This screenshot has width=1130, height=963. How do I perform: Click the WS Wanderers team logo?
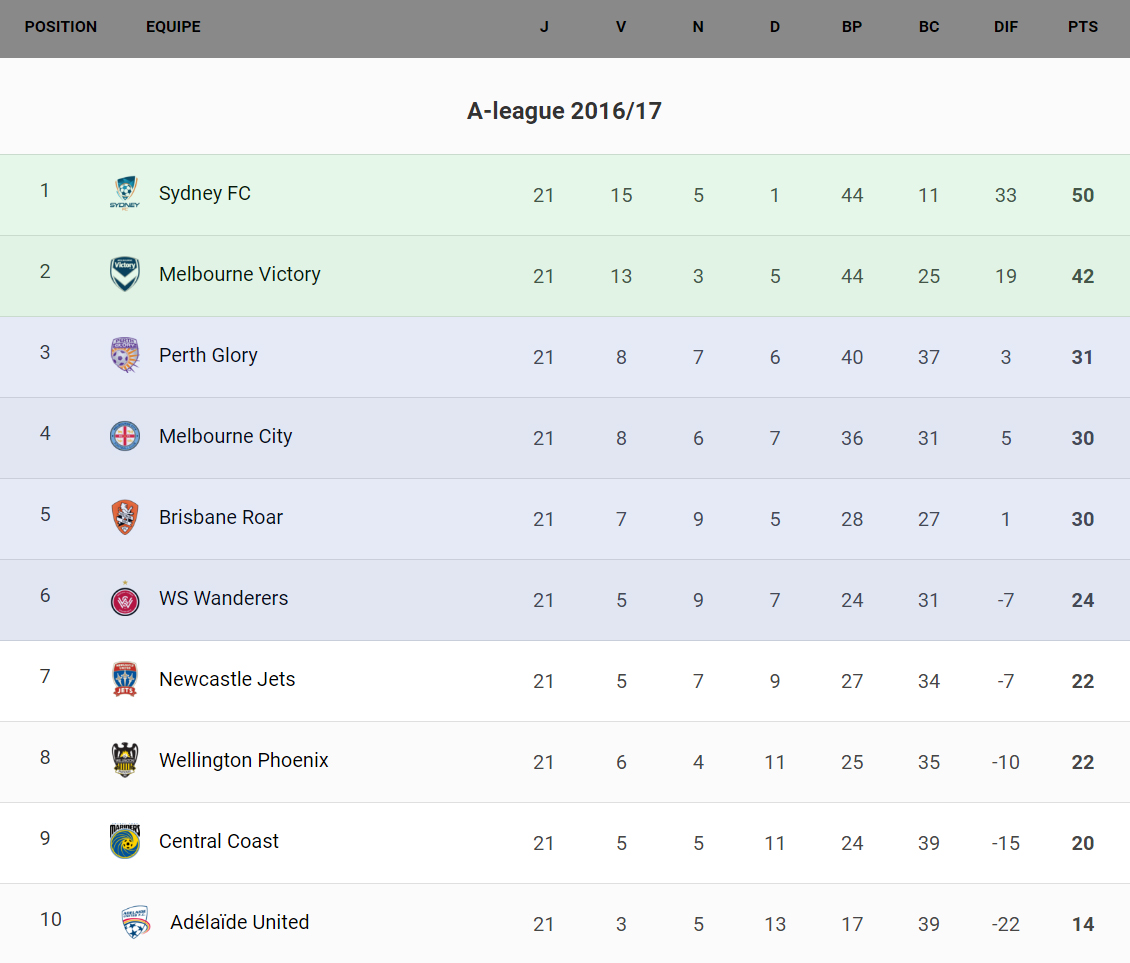coord(124,598)
